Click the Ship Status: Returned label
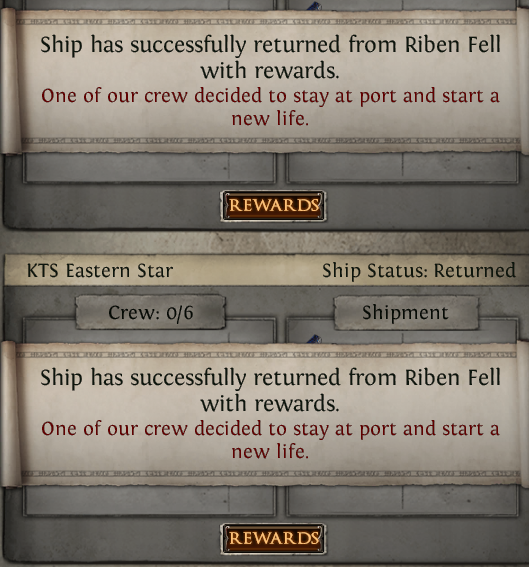This screenshot has width=529, height=567. [419, 271]
